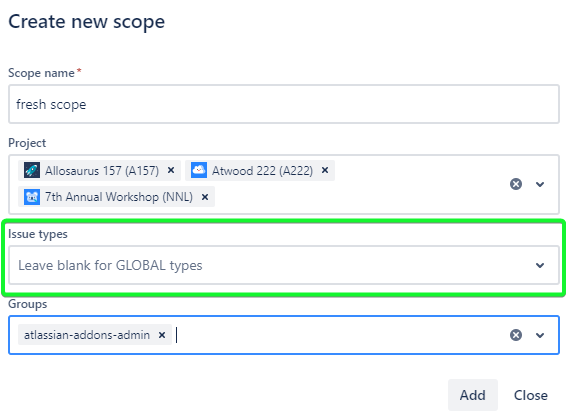The width and height of the screenshot is (570, 415).
Task: Click the 7th Annual Workshop avatar icon
Action: coord(32,197)
